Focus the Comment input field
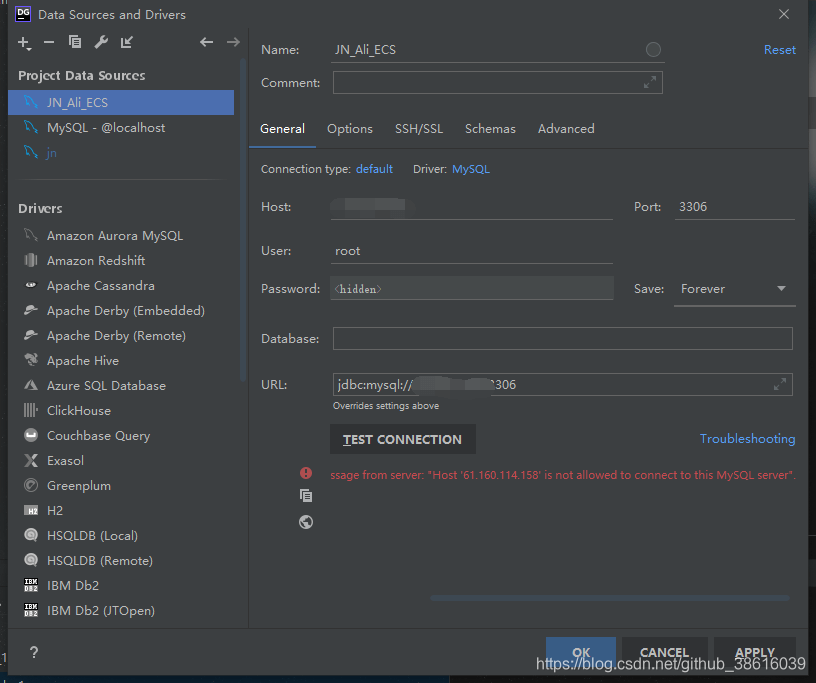The height and width of the screenshot is (683, 816). coord(498,82)
